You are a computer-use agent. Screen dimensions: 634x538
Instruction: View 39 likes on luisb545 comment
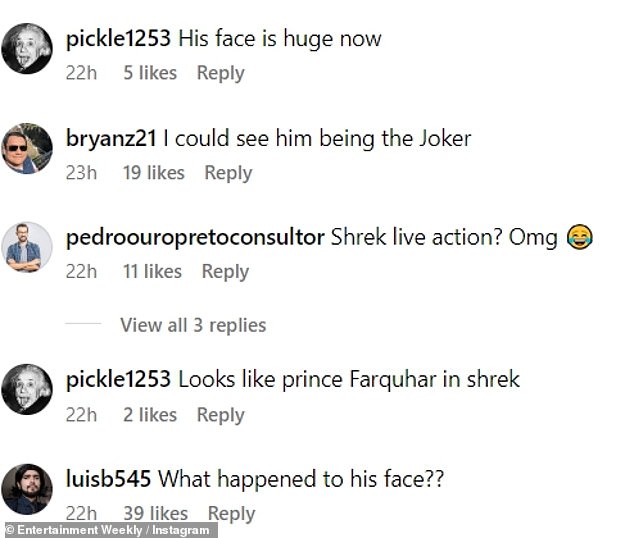coord(155,514)
